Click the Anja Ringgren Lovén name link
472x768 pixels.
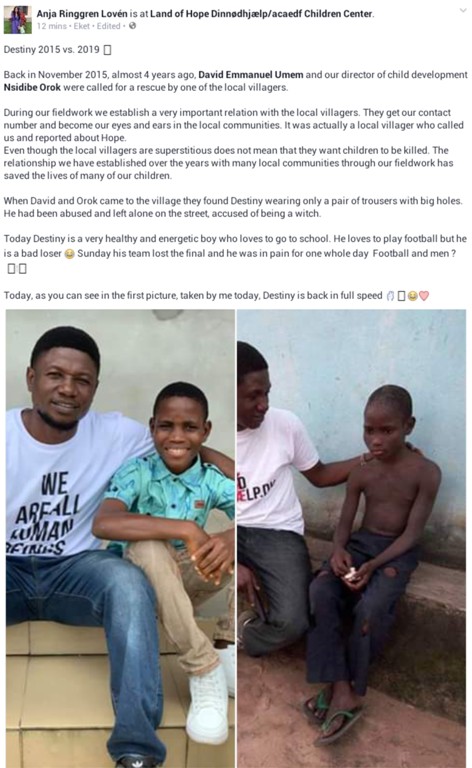coord(82,14)
